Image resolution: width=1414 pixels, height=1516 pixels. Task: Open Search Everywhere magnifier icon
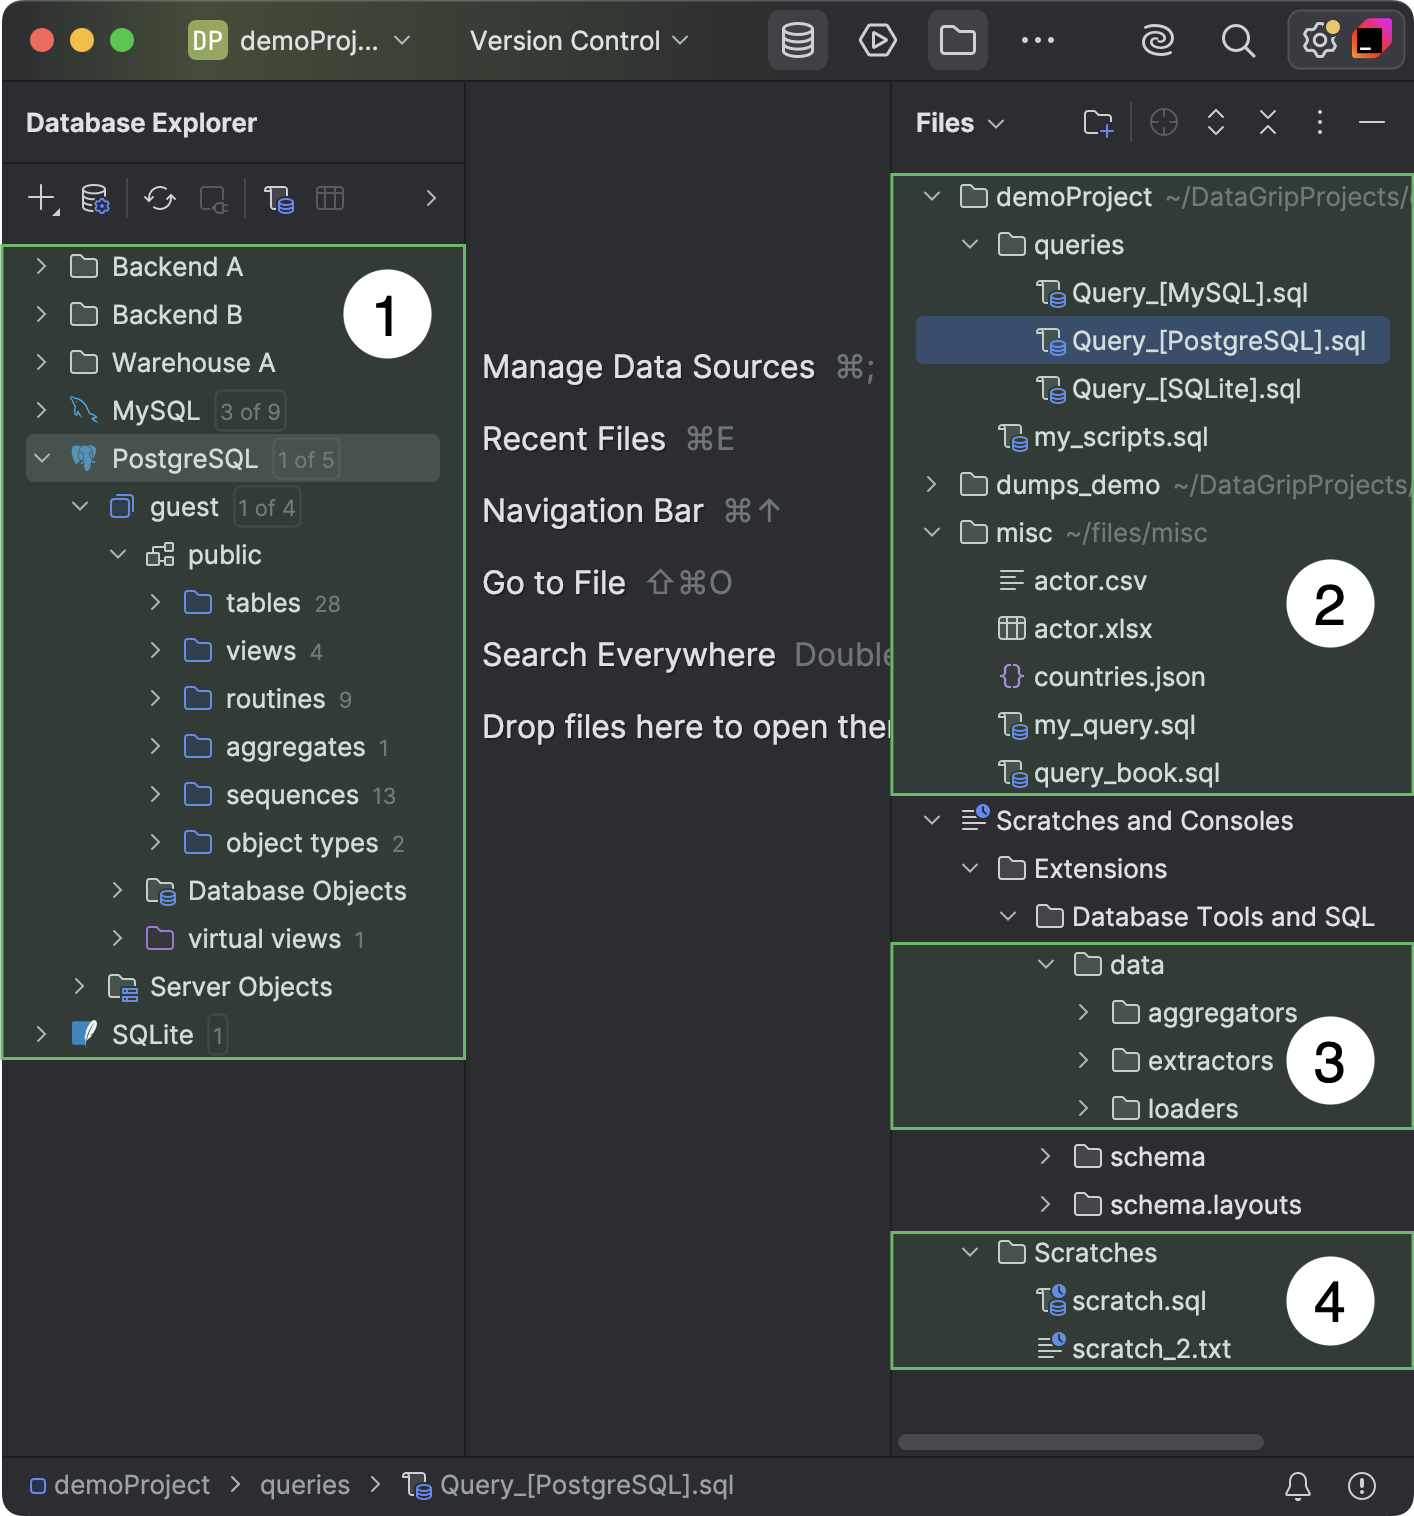(1238, 41)
